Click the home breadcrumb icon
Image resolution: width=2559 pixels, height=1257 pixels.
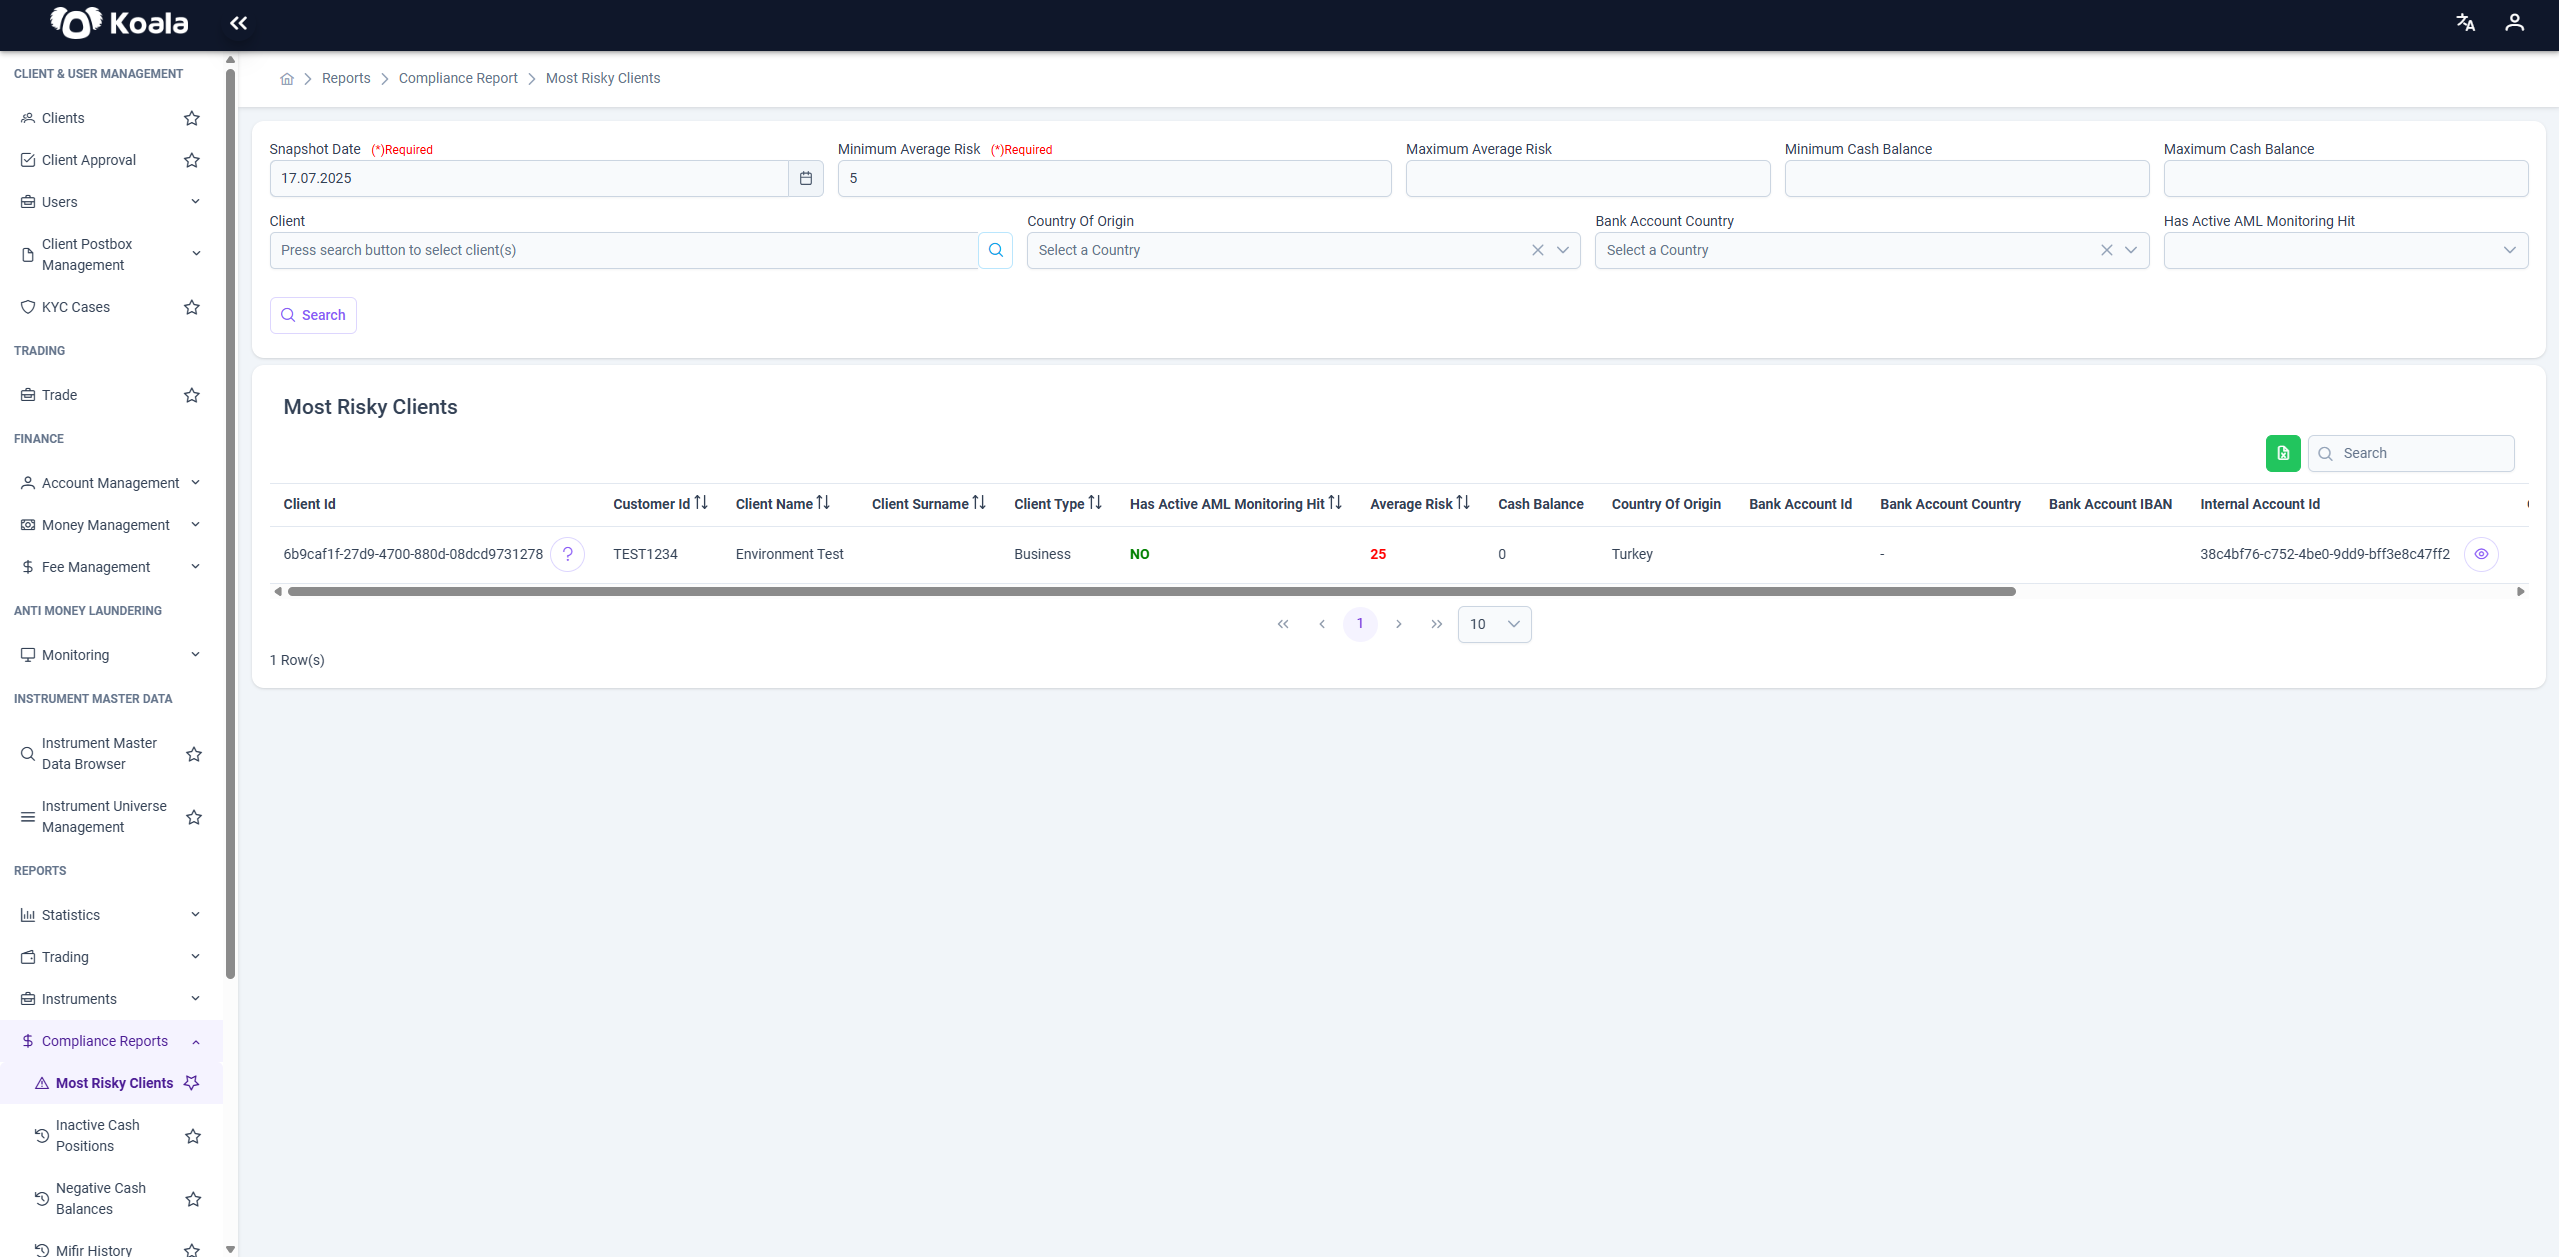click(x=287, y=79)
